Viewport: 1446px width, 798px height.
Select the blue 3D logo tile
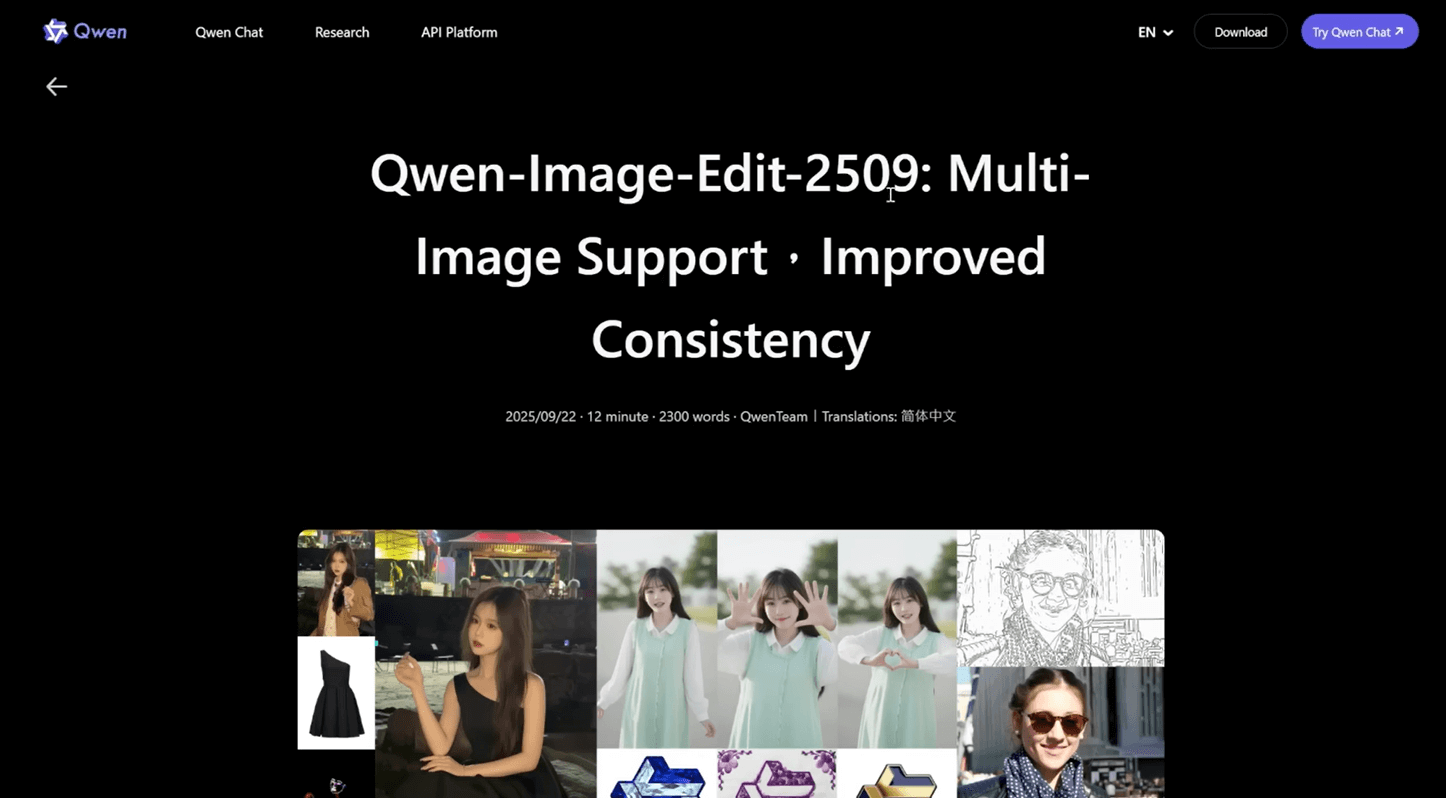(x=657, y=774)
